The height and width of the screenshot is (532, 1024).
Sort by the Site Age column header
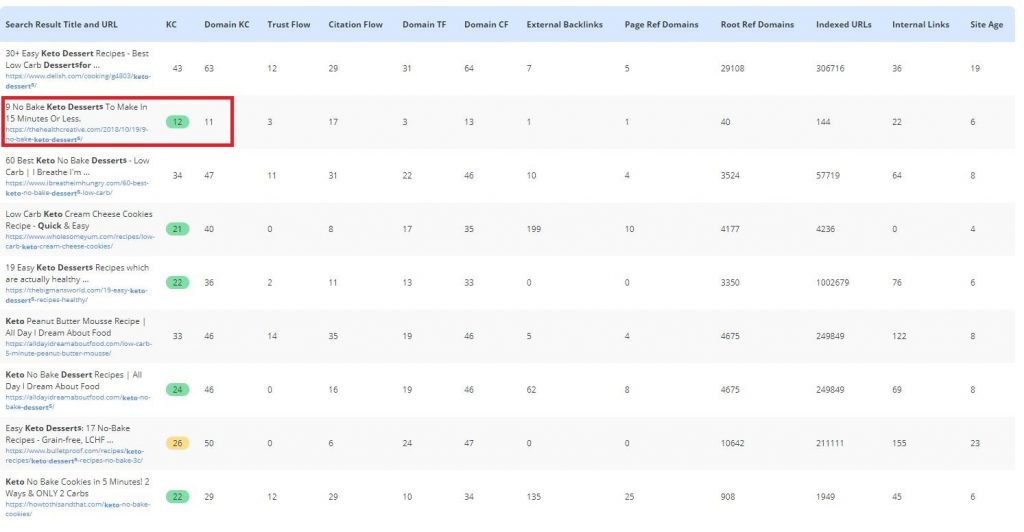tap(986, 24)
